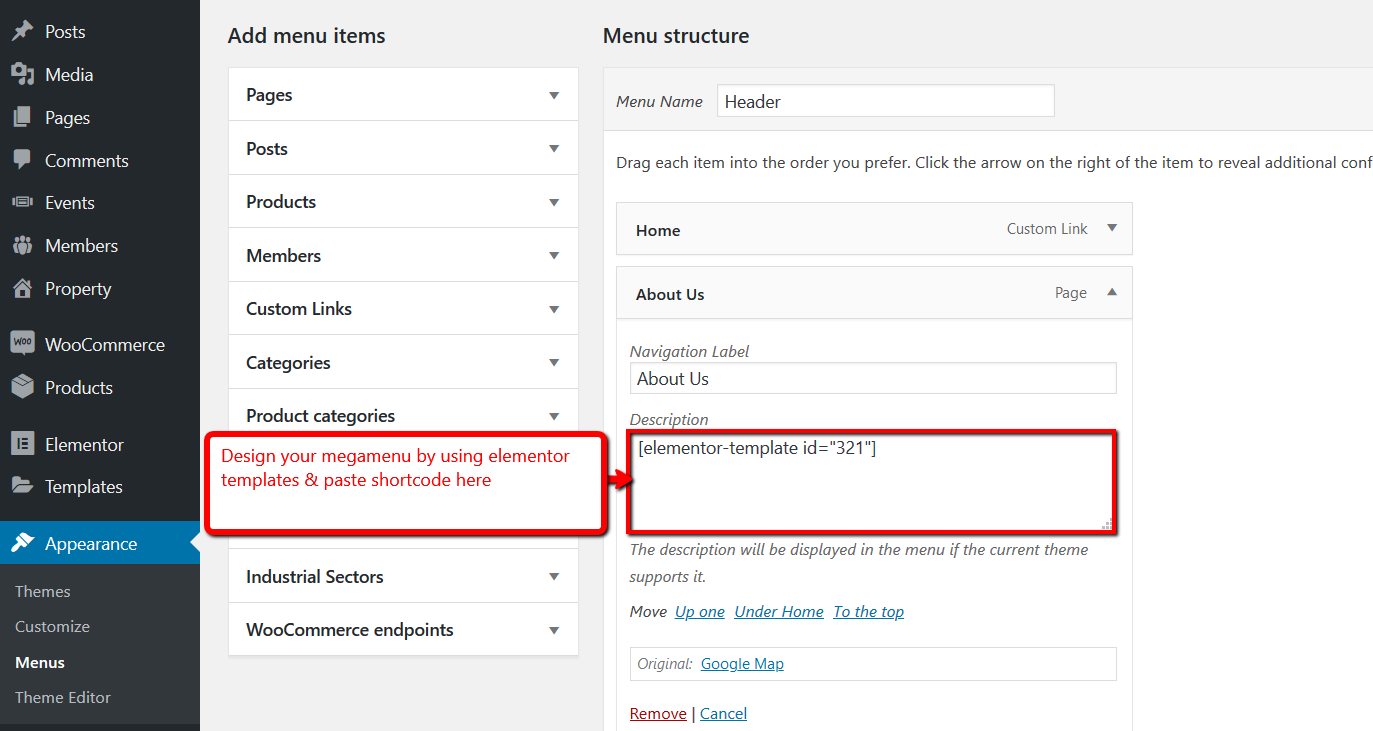Screen dimensions: 1373x731
Task: Go to Comments in the sidebar
Action: click(x=87, y=161)
